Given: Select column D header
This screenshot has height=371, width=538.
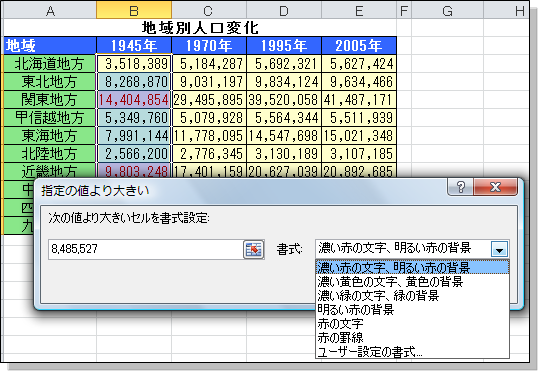Looking at the screenshot, I should coord(284,10).
